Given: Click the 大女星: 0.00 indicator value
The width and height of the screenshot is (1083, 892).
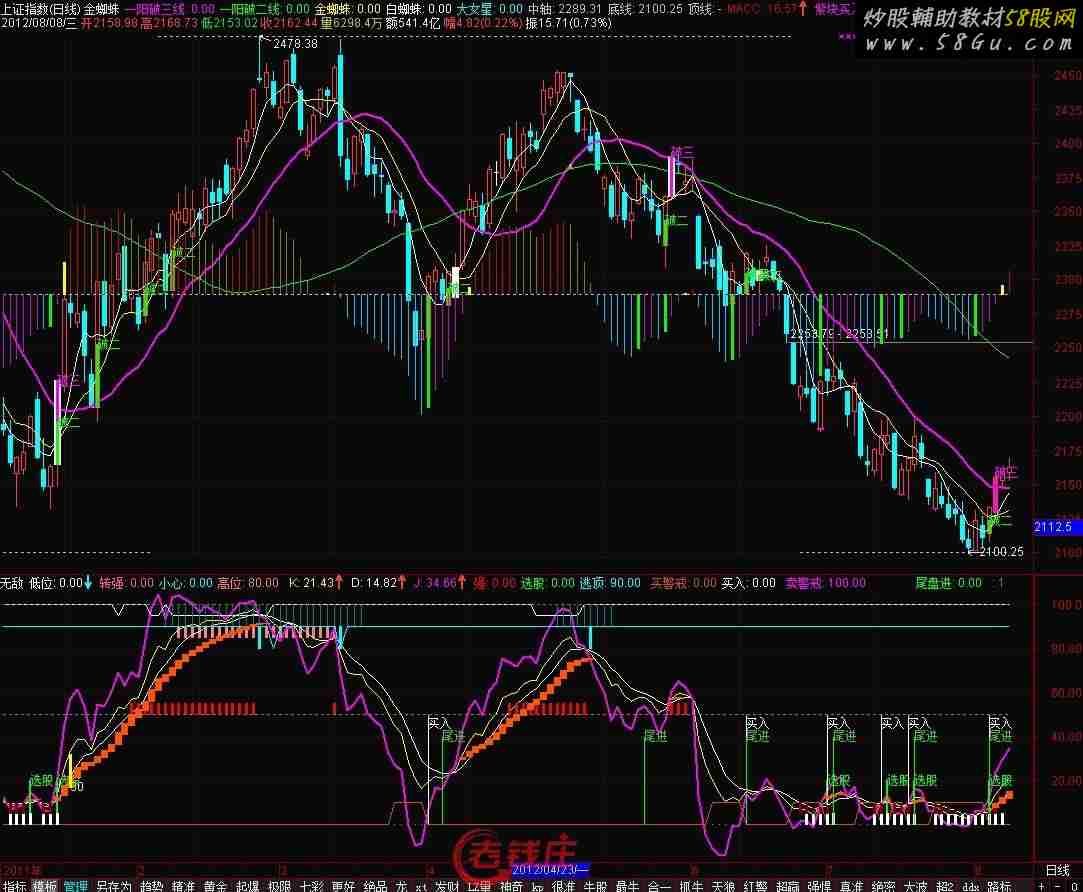Looking at the screenshot, I should (490, 9).
